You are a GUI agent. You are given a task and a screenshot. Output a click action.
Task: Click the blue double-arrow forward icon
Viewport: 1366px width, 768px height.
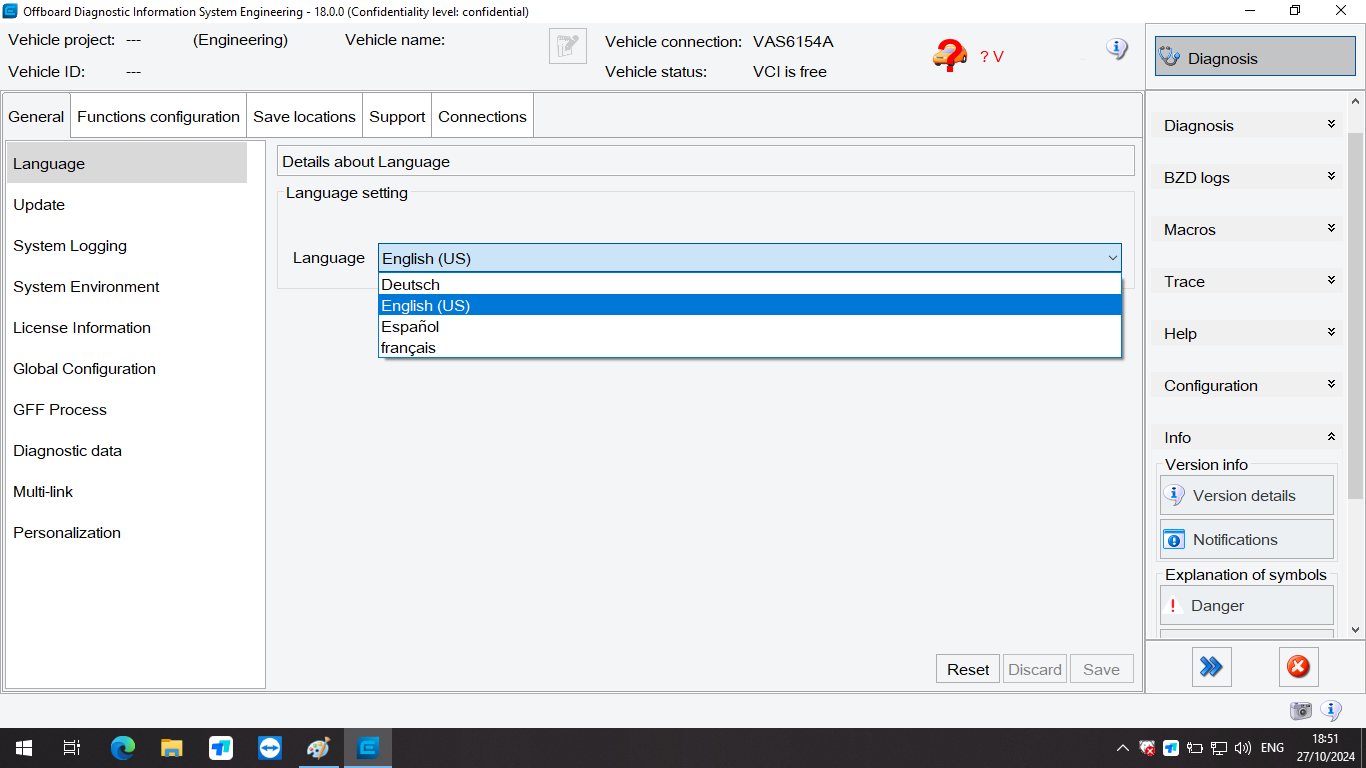[1211, 666]
